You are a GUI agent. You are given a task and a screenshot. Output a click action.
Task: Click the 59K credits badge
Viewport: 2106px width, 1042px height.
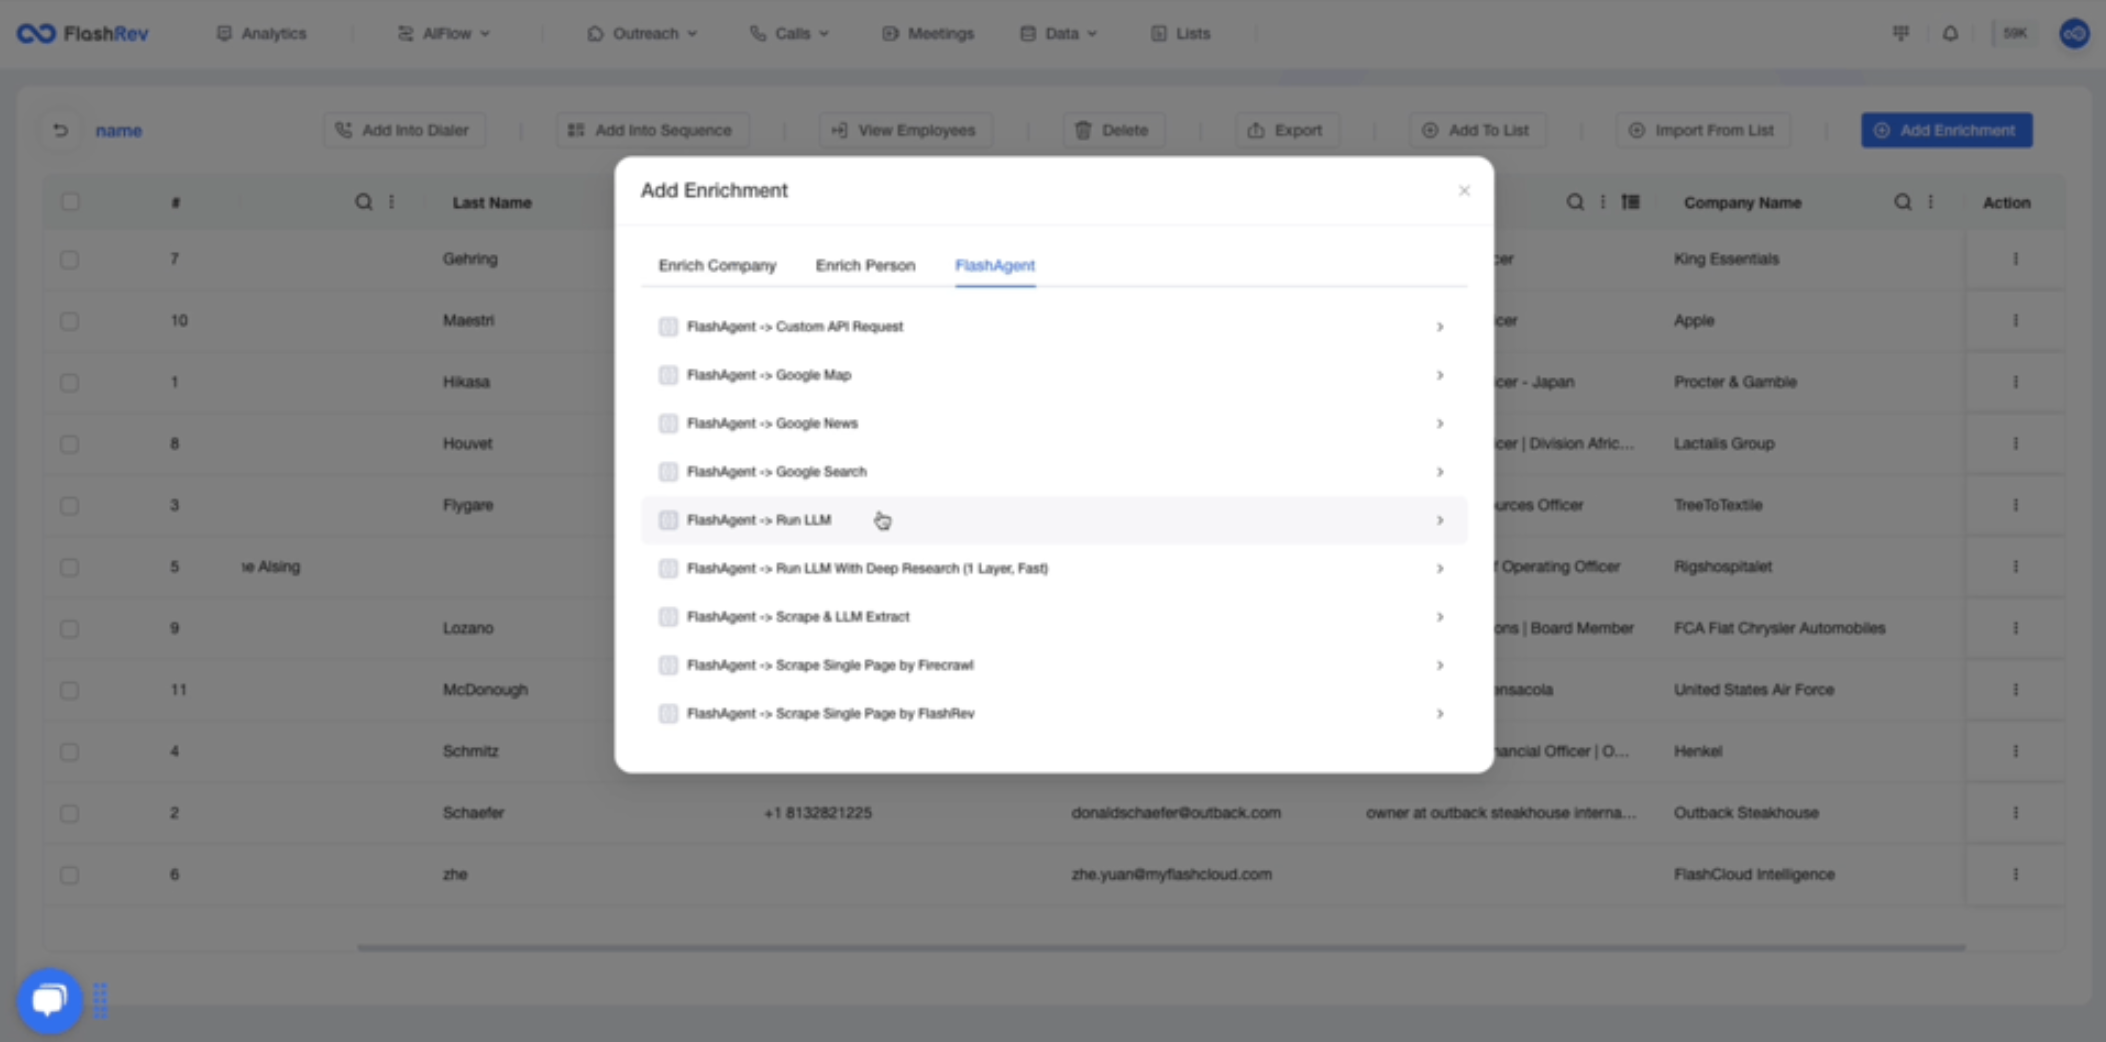2014,33
